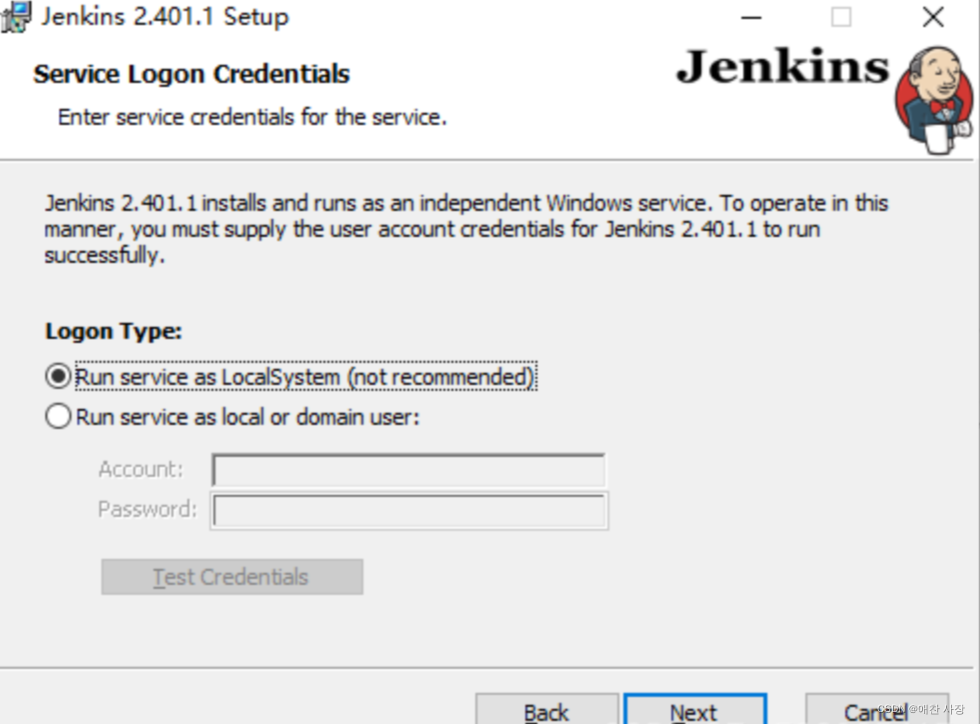
Task: Click inside the Account text field
Action: [x=408, y=470]
